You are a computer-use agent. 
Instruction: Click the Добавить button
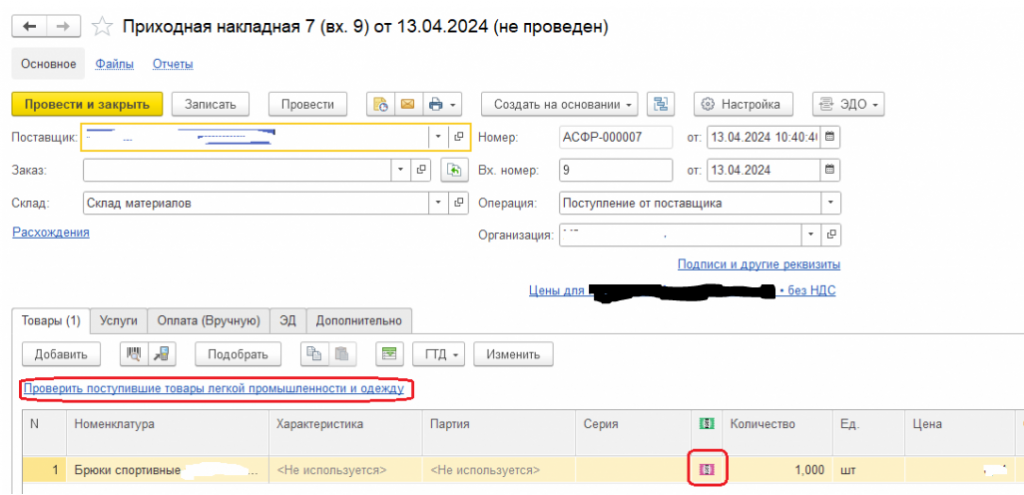pyautogui.click(x=61, y=355)
